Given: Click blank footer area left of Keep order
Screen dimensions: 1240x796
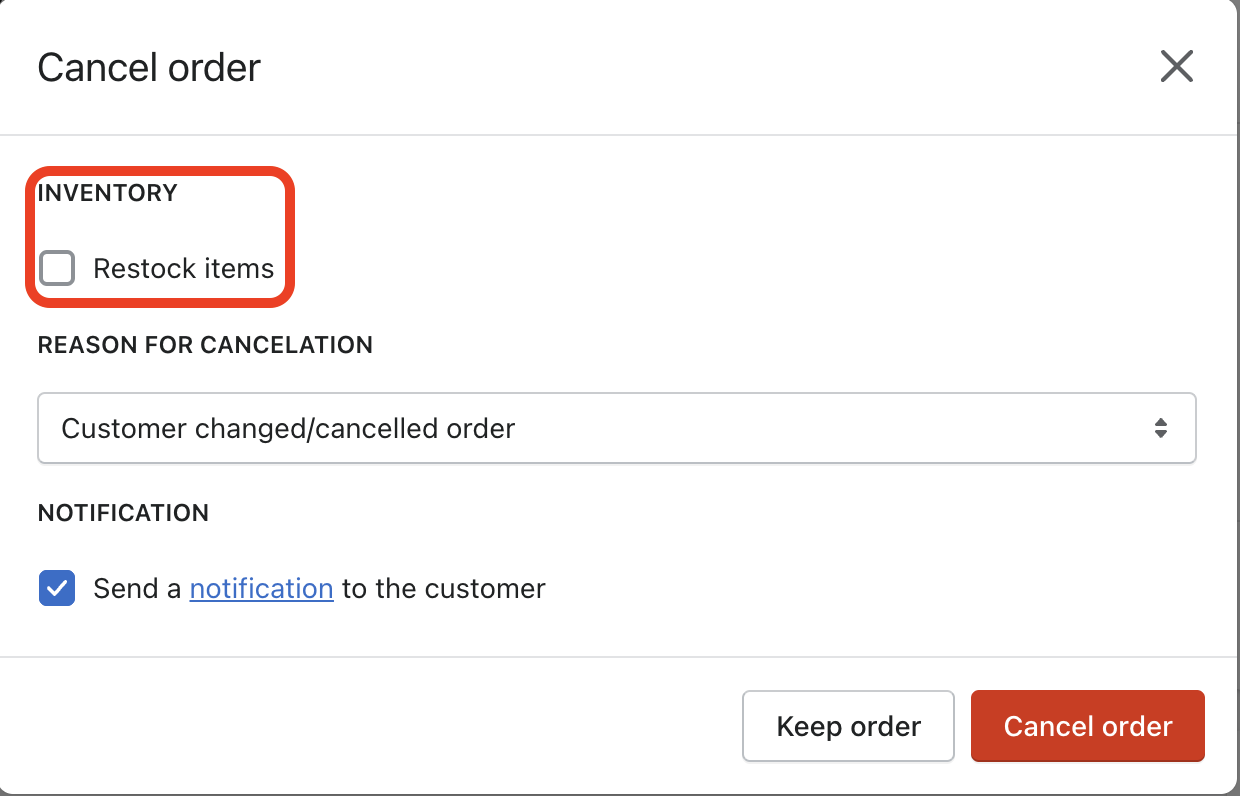Looking at the screenshot, I should pyautogui.click(x=380, y=726).
